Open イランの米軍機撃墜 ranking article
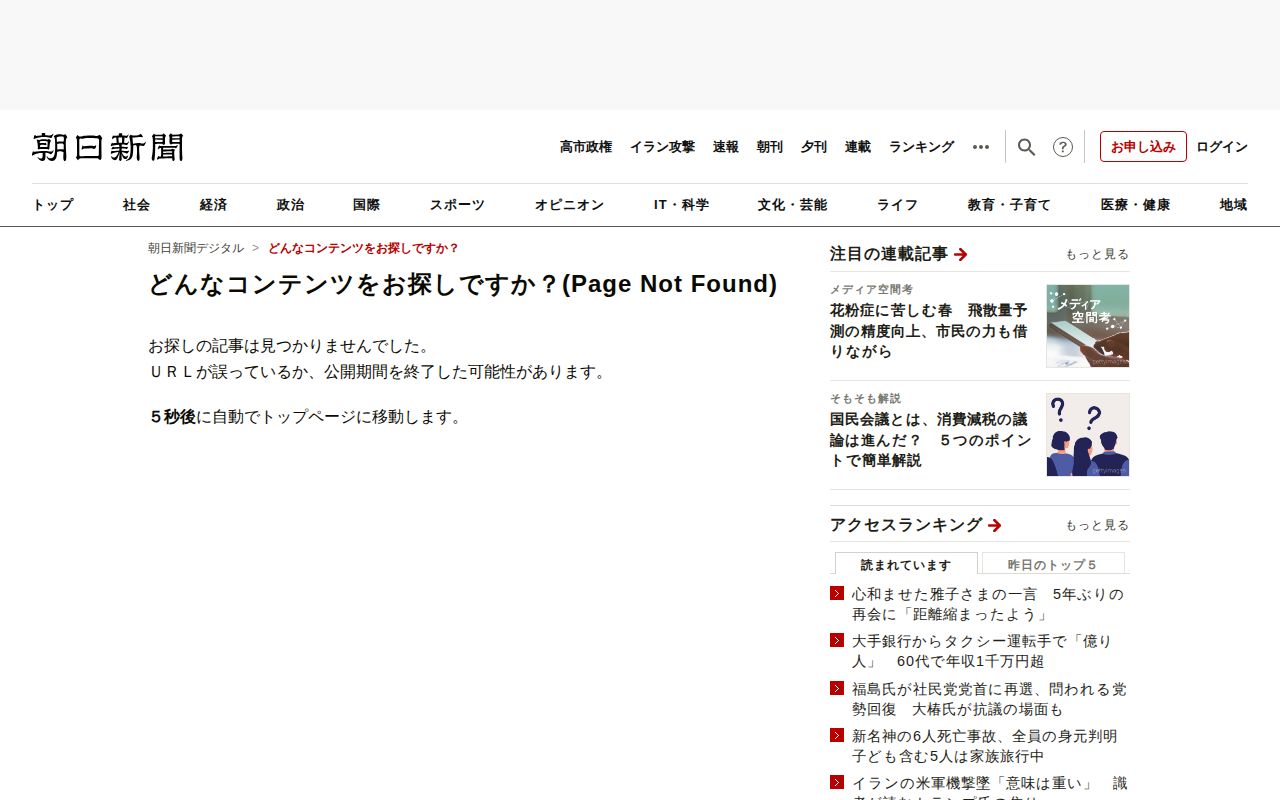The height and width of the screenshot is (800, 1280). point(990,787)
